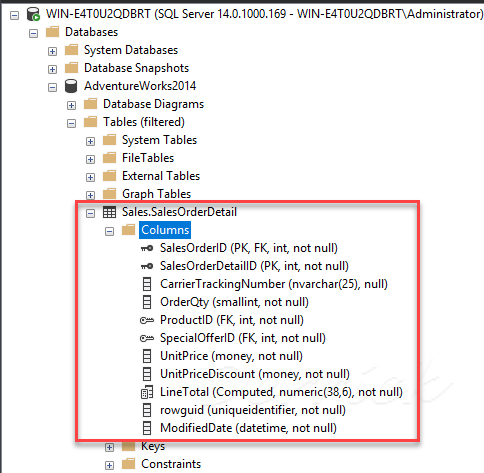Expand the Database Snapshots node
Image resolution: width=484 pixels, height=473 pixels.
(52, 69)
